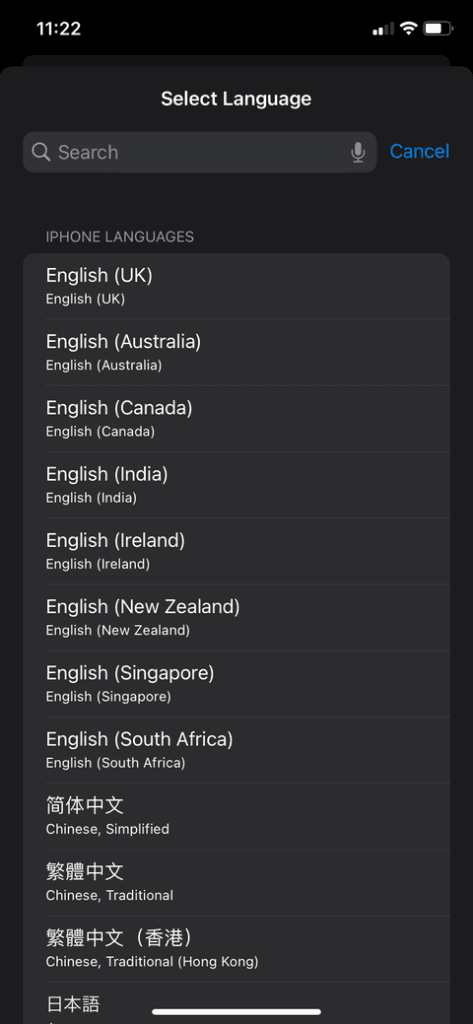Tap the battery status icon
The width and height of the screenshot is (473, 1024).
coord(438,28)
